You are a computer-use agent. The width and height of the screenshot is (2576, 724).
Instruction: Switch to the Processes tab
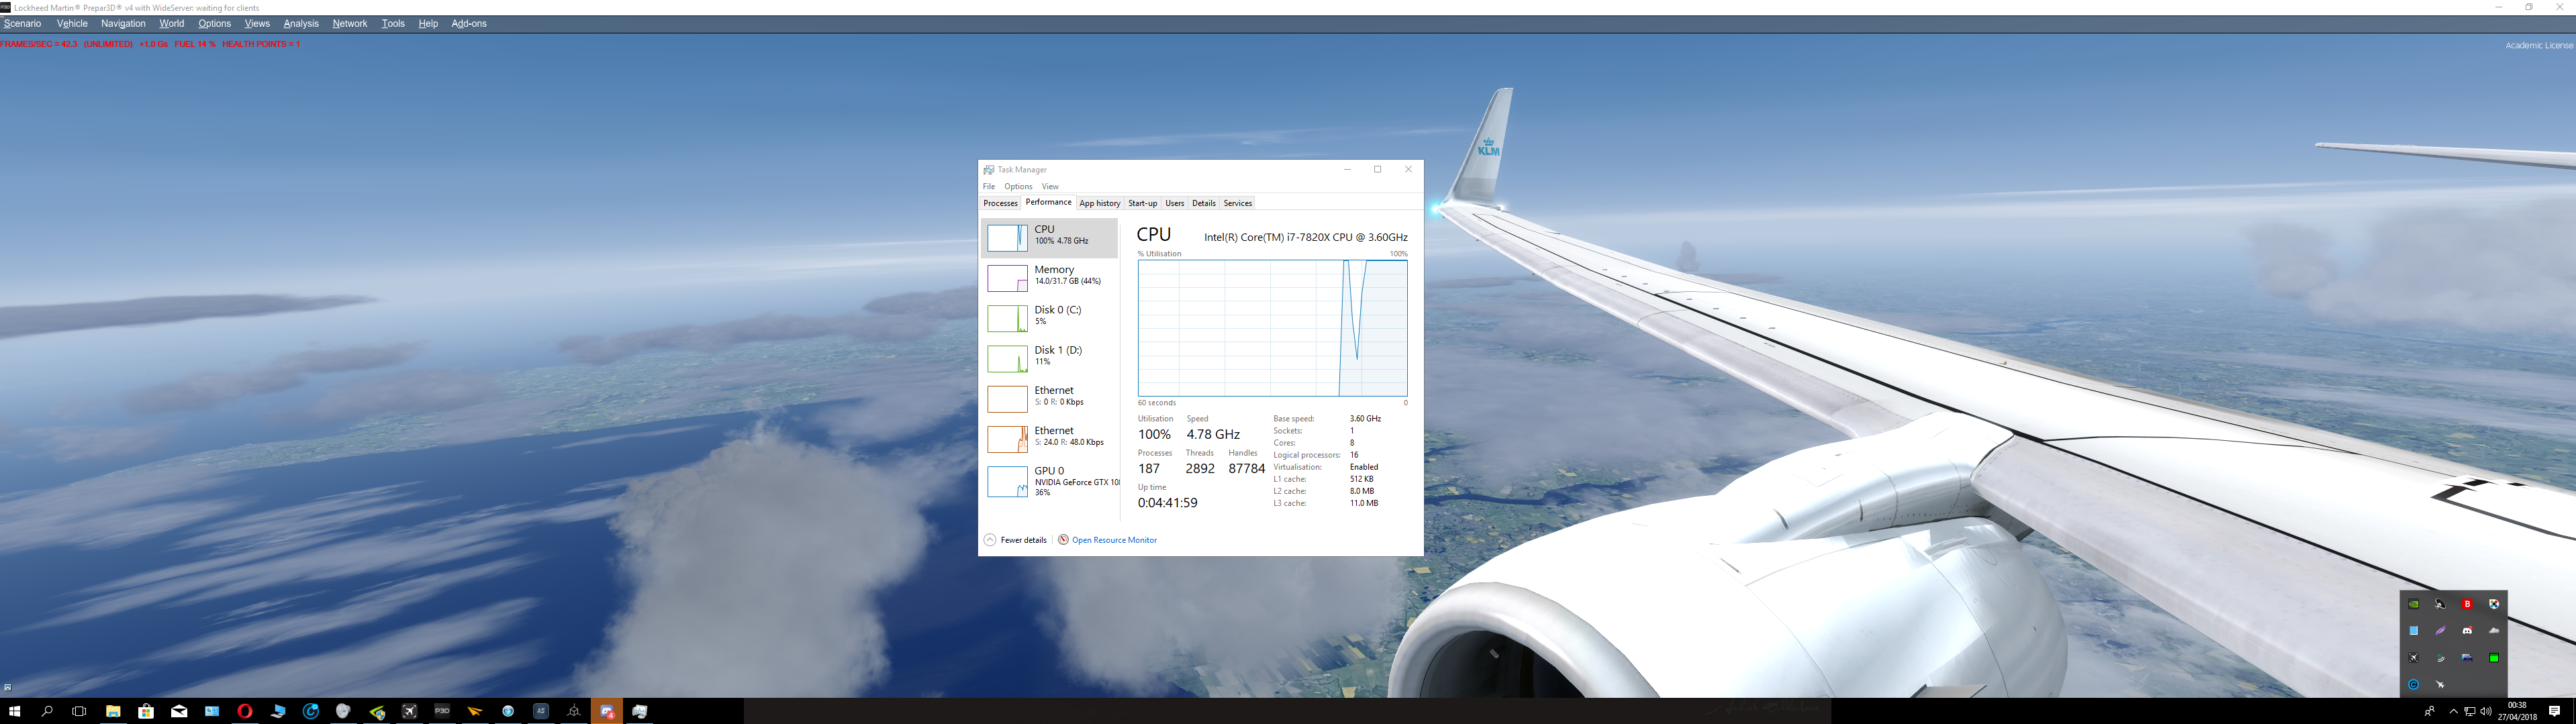1000,203
